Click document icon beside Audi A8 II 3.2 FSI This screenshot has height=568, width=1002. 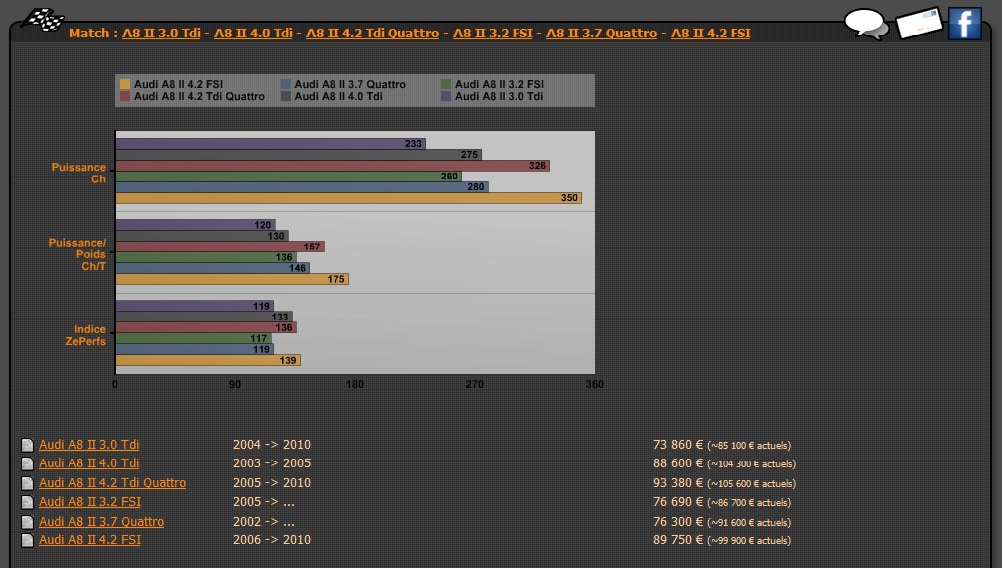[x=27, y=502]
